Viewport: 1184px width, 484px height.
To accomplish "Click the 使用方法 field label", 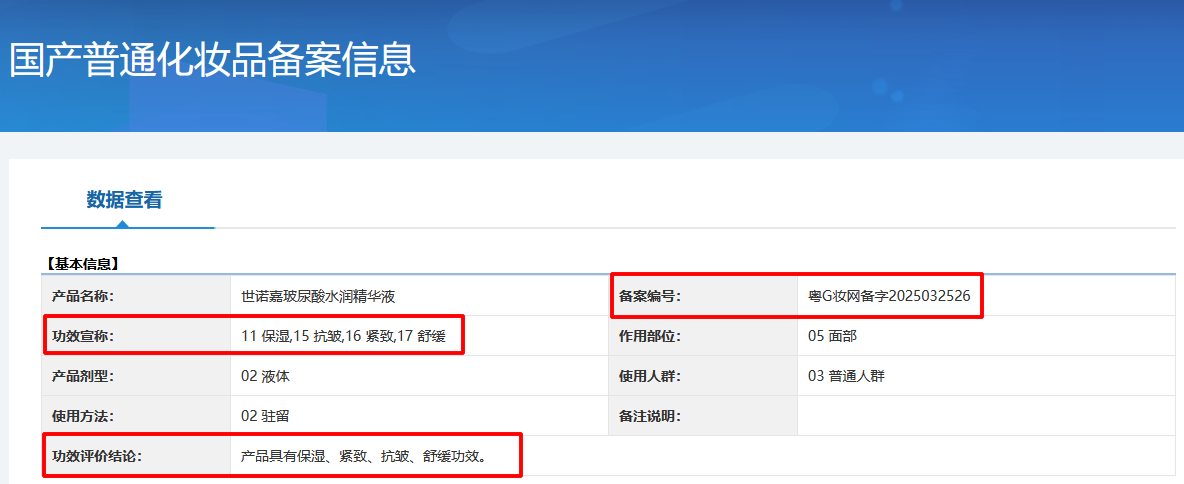I will click(x=83, y=416).
